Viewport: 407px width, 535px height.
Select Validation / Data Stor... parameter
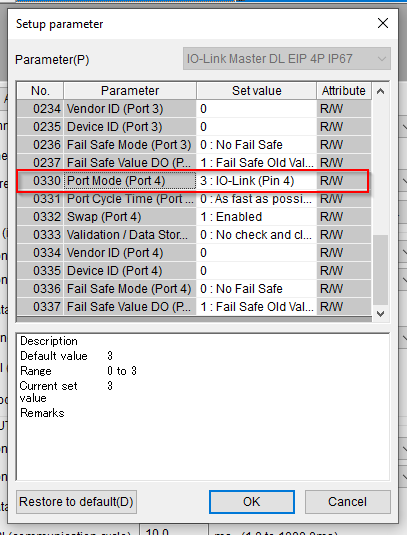(130, 235)
